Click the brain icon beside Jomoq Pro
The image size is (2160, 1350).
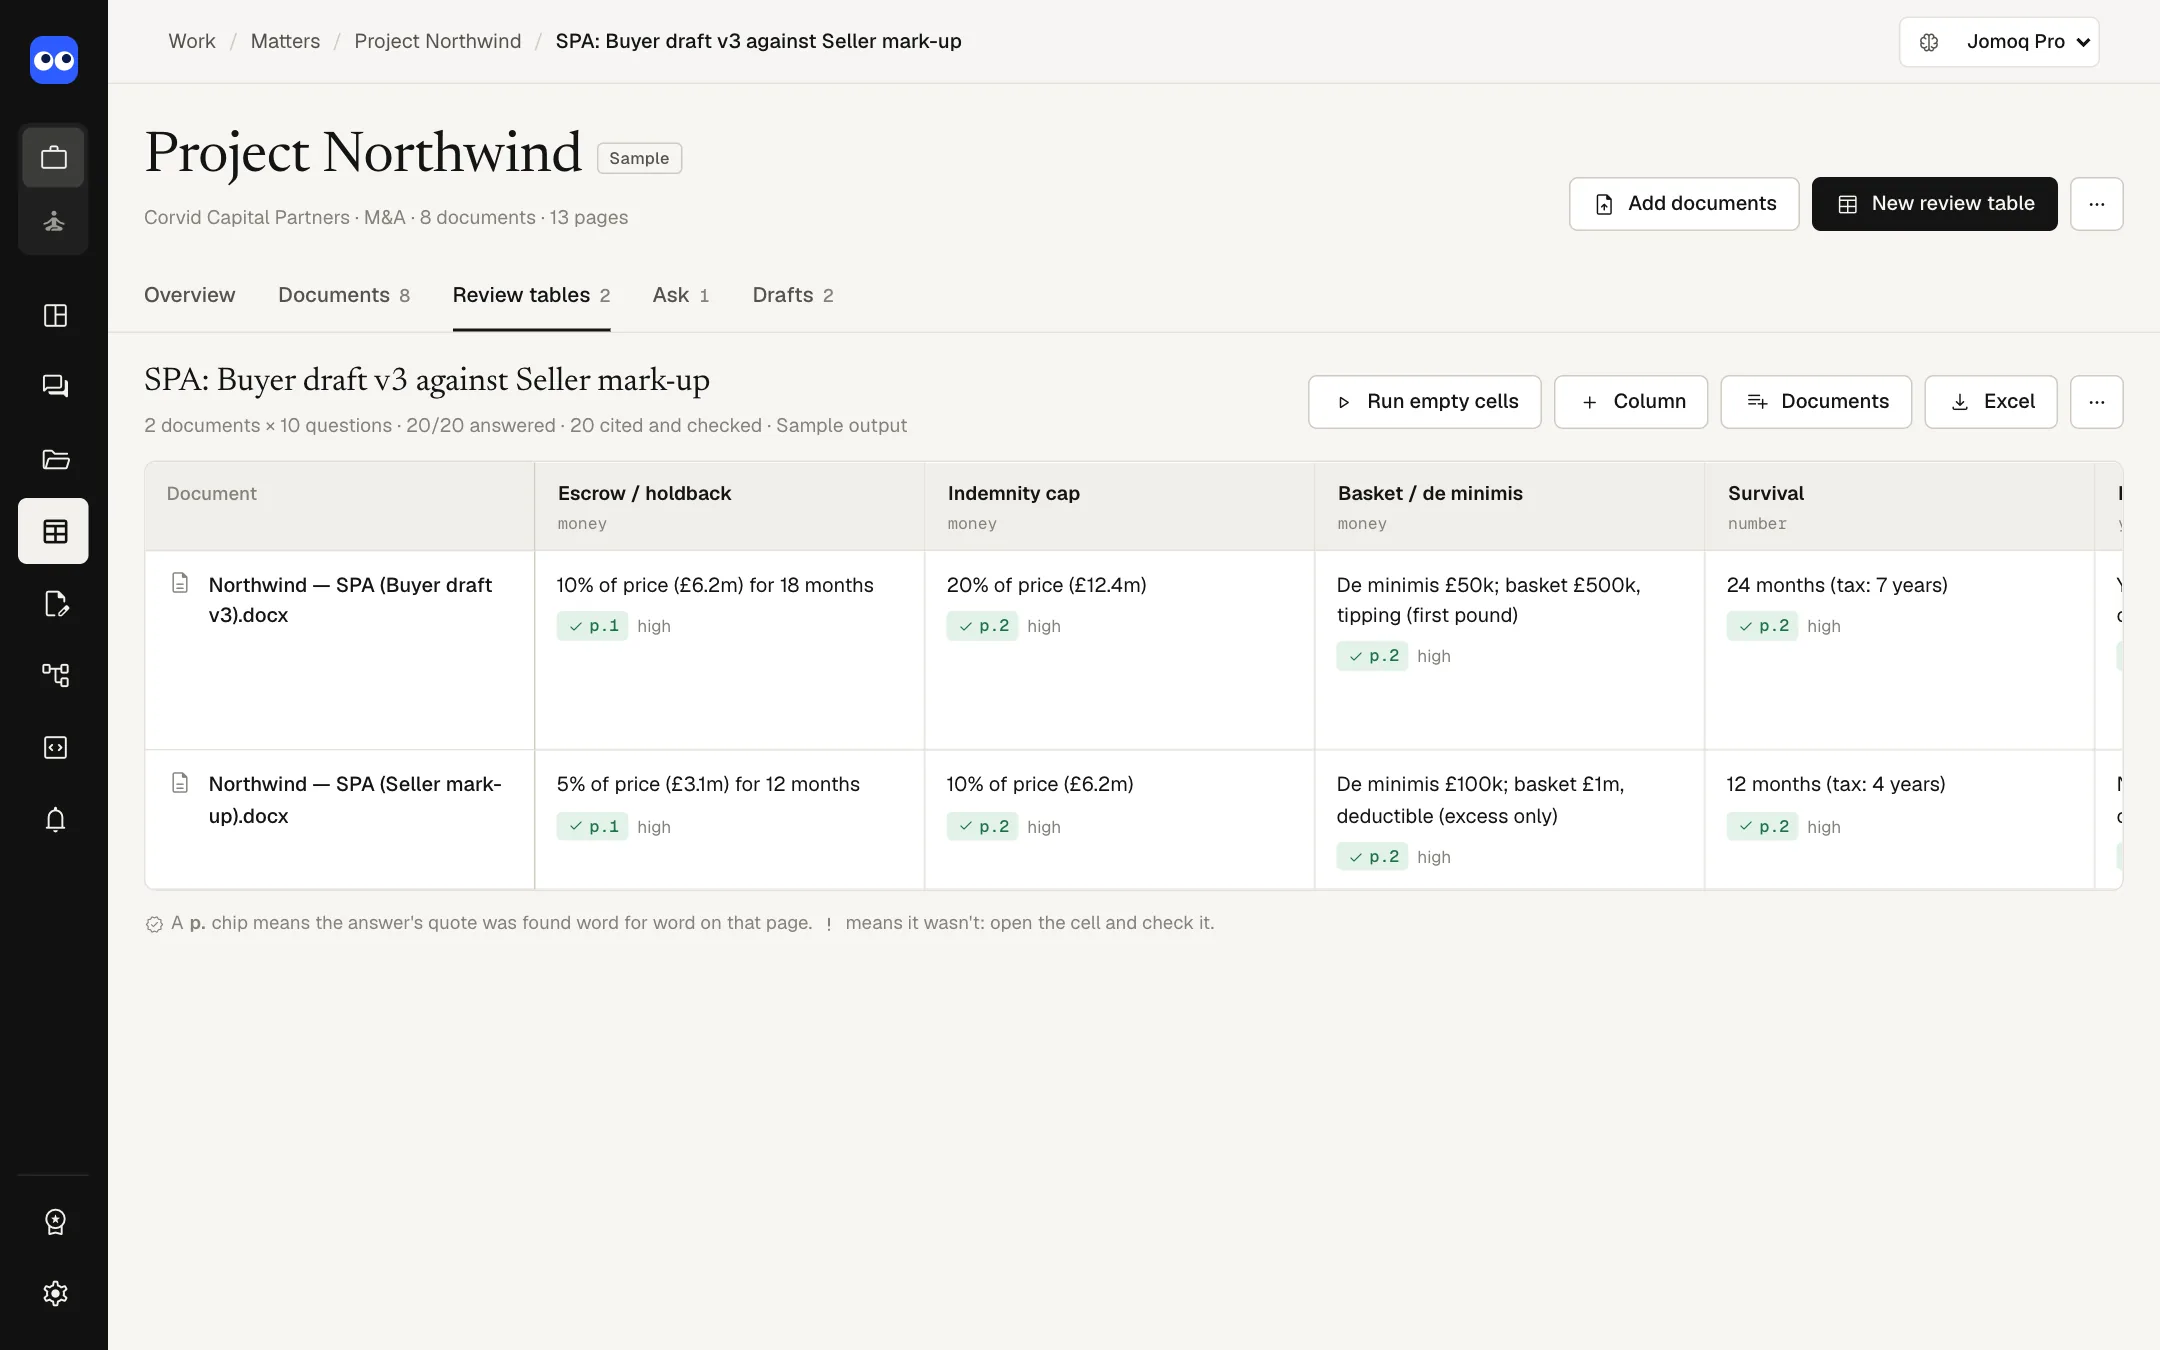click(x=1929, y=42)
